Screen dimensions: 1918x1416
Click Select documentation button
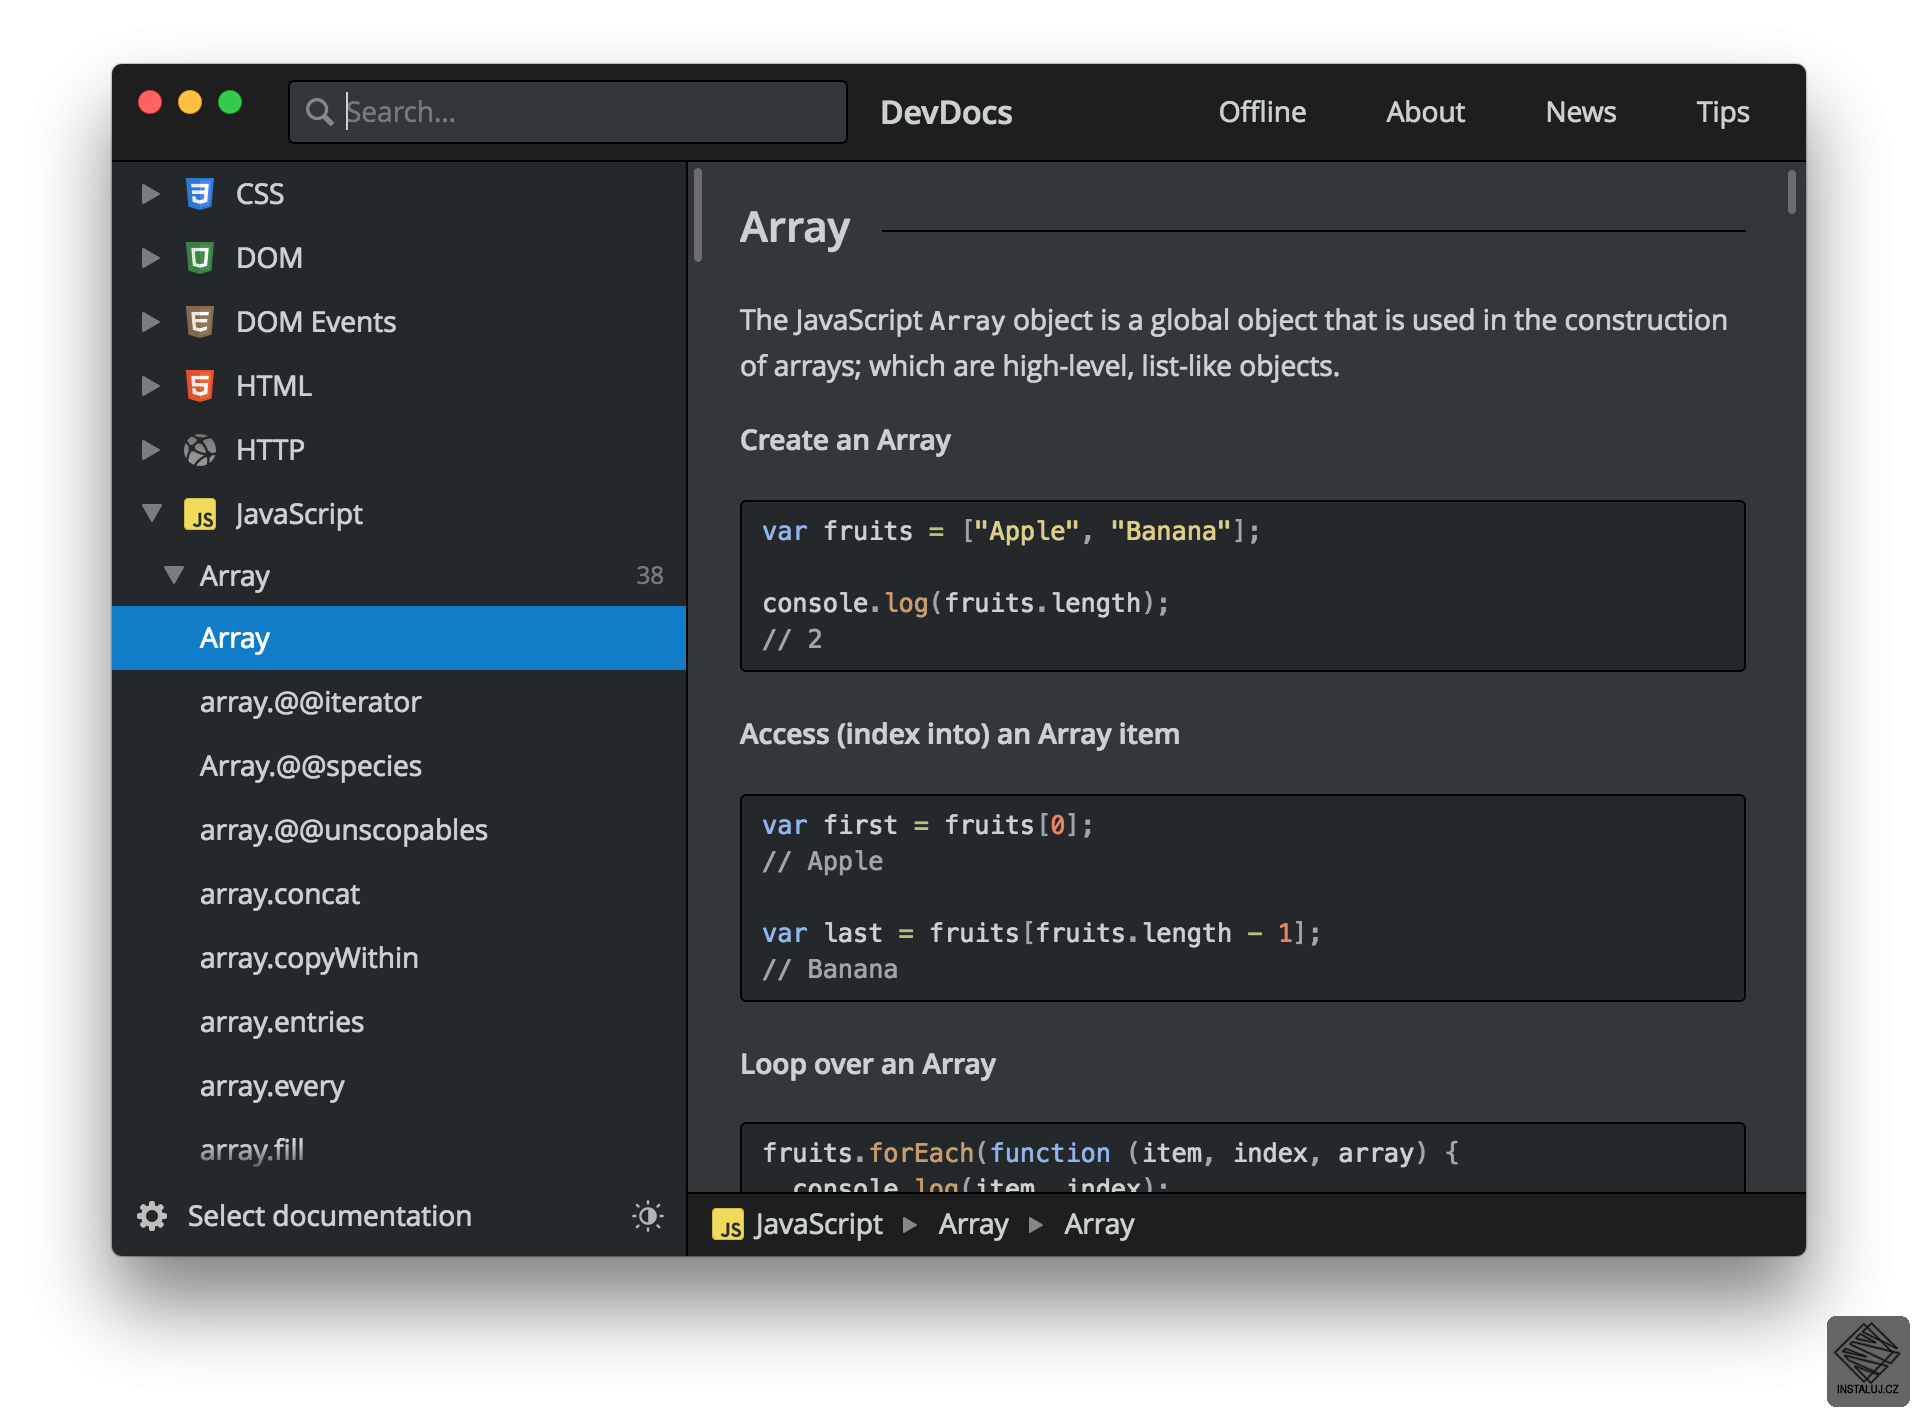click(x=329, y=1216)
